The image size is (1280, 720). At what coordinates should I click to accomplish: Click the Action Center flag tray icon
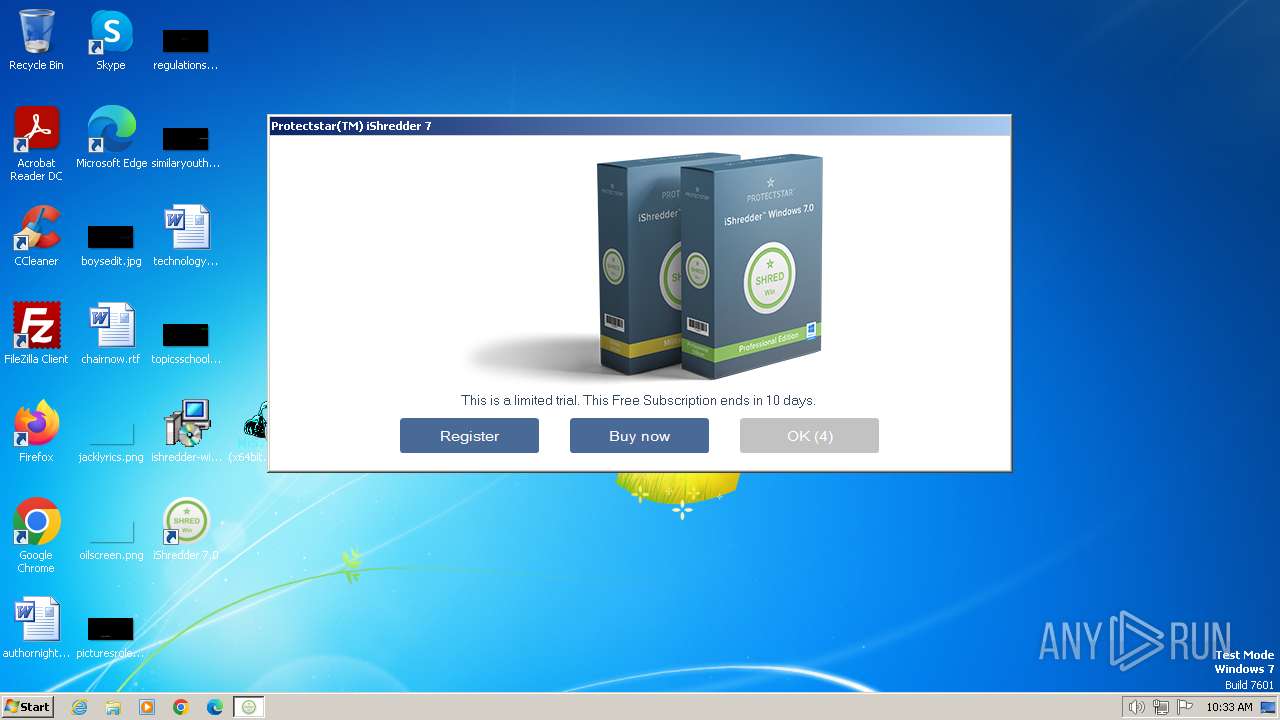(1185, 707)
